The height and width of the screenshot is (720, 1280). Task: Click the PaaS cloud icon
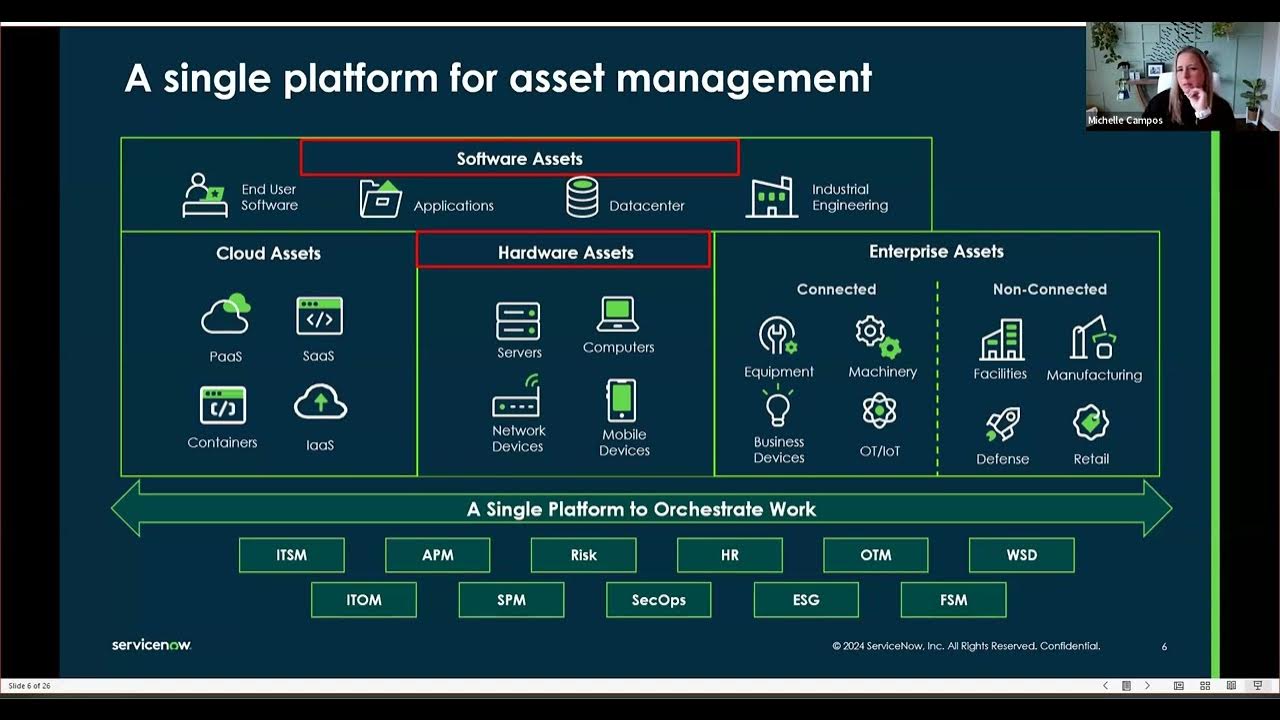point(225,315)
